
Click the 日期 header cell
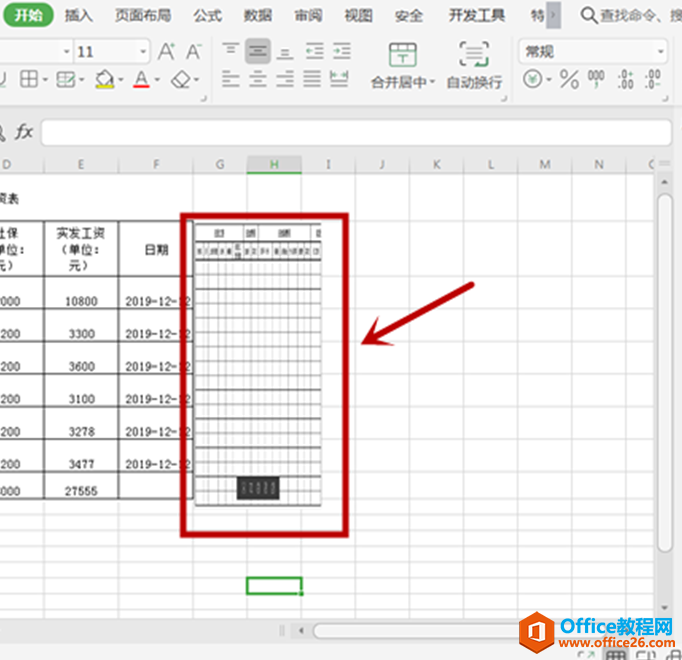(154, 249)
